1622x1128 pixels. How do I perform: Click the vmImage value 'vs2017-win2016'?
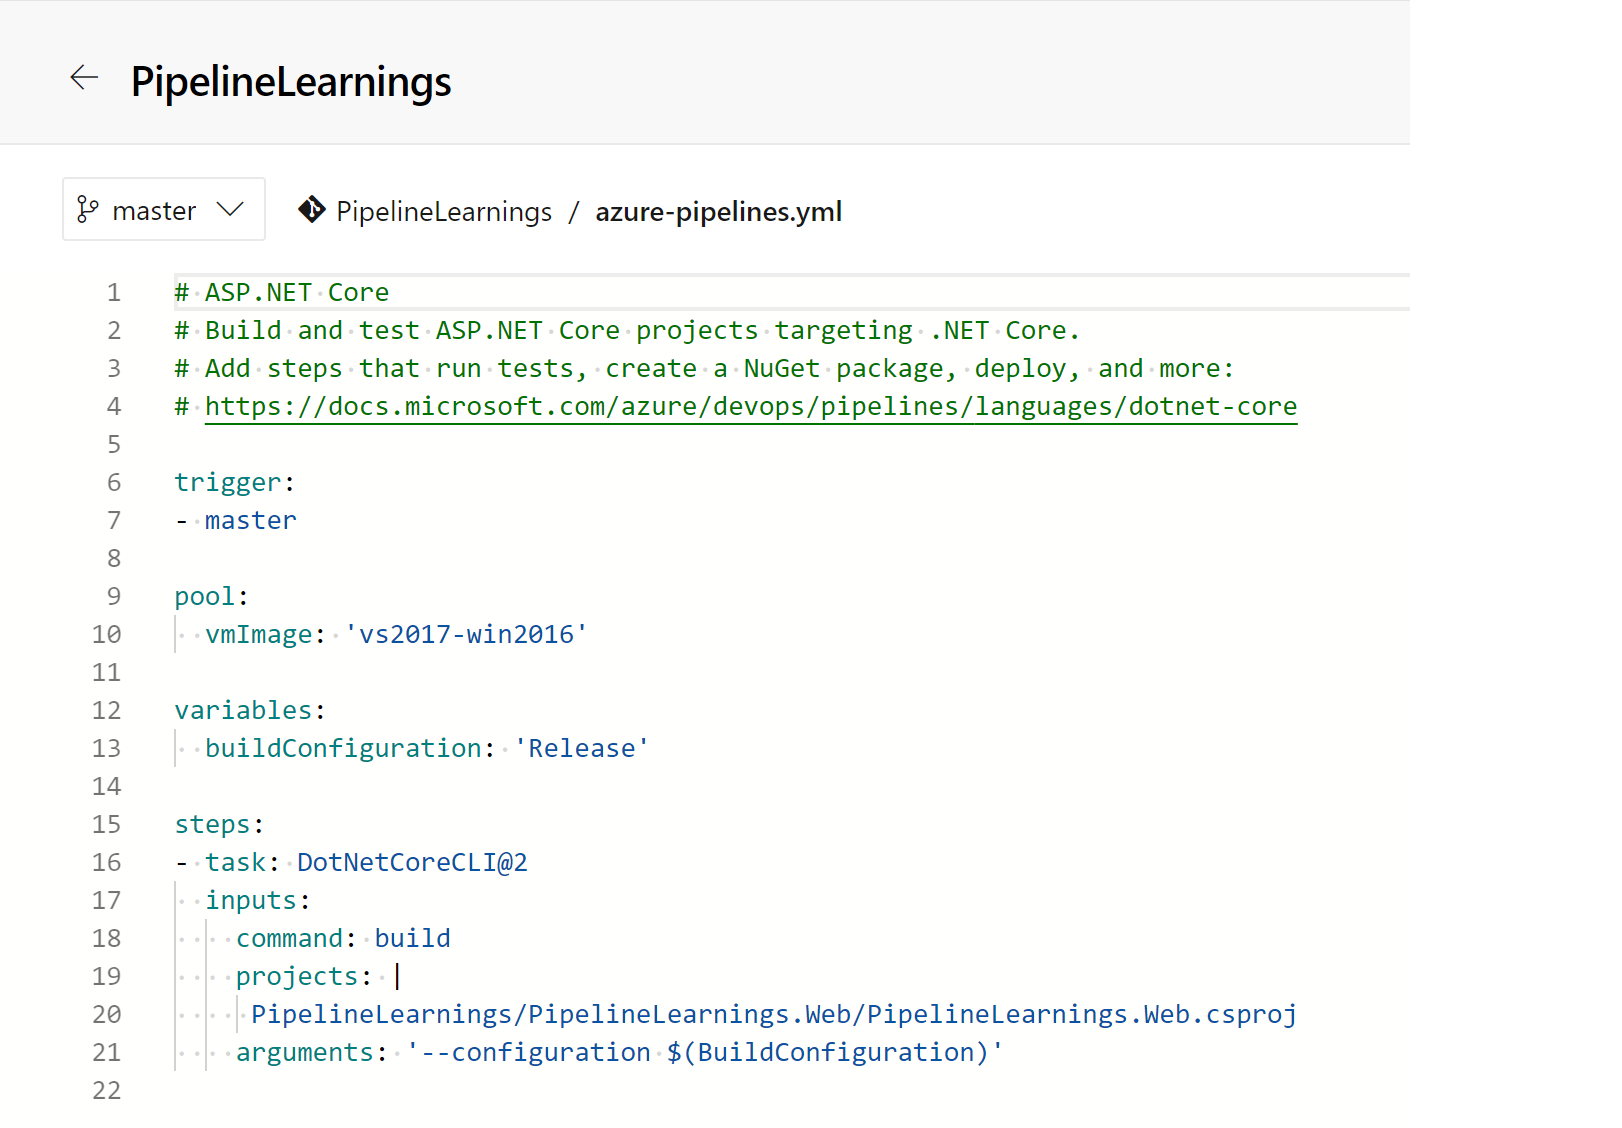pos(466,635)
